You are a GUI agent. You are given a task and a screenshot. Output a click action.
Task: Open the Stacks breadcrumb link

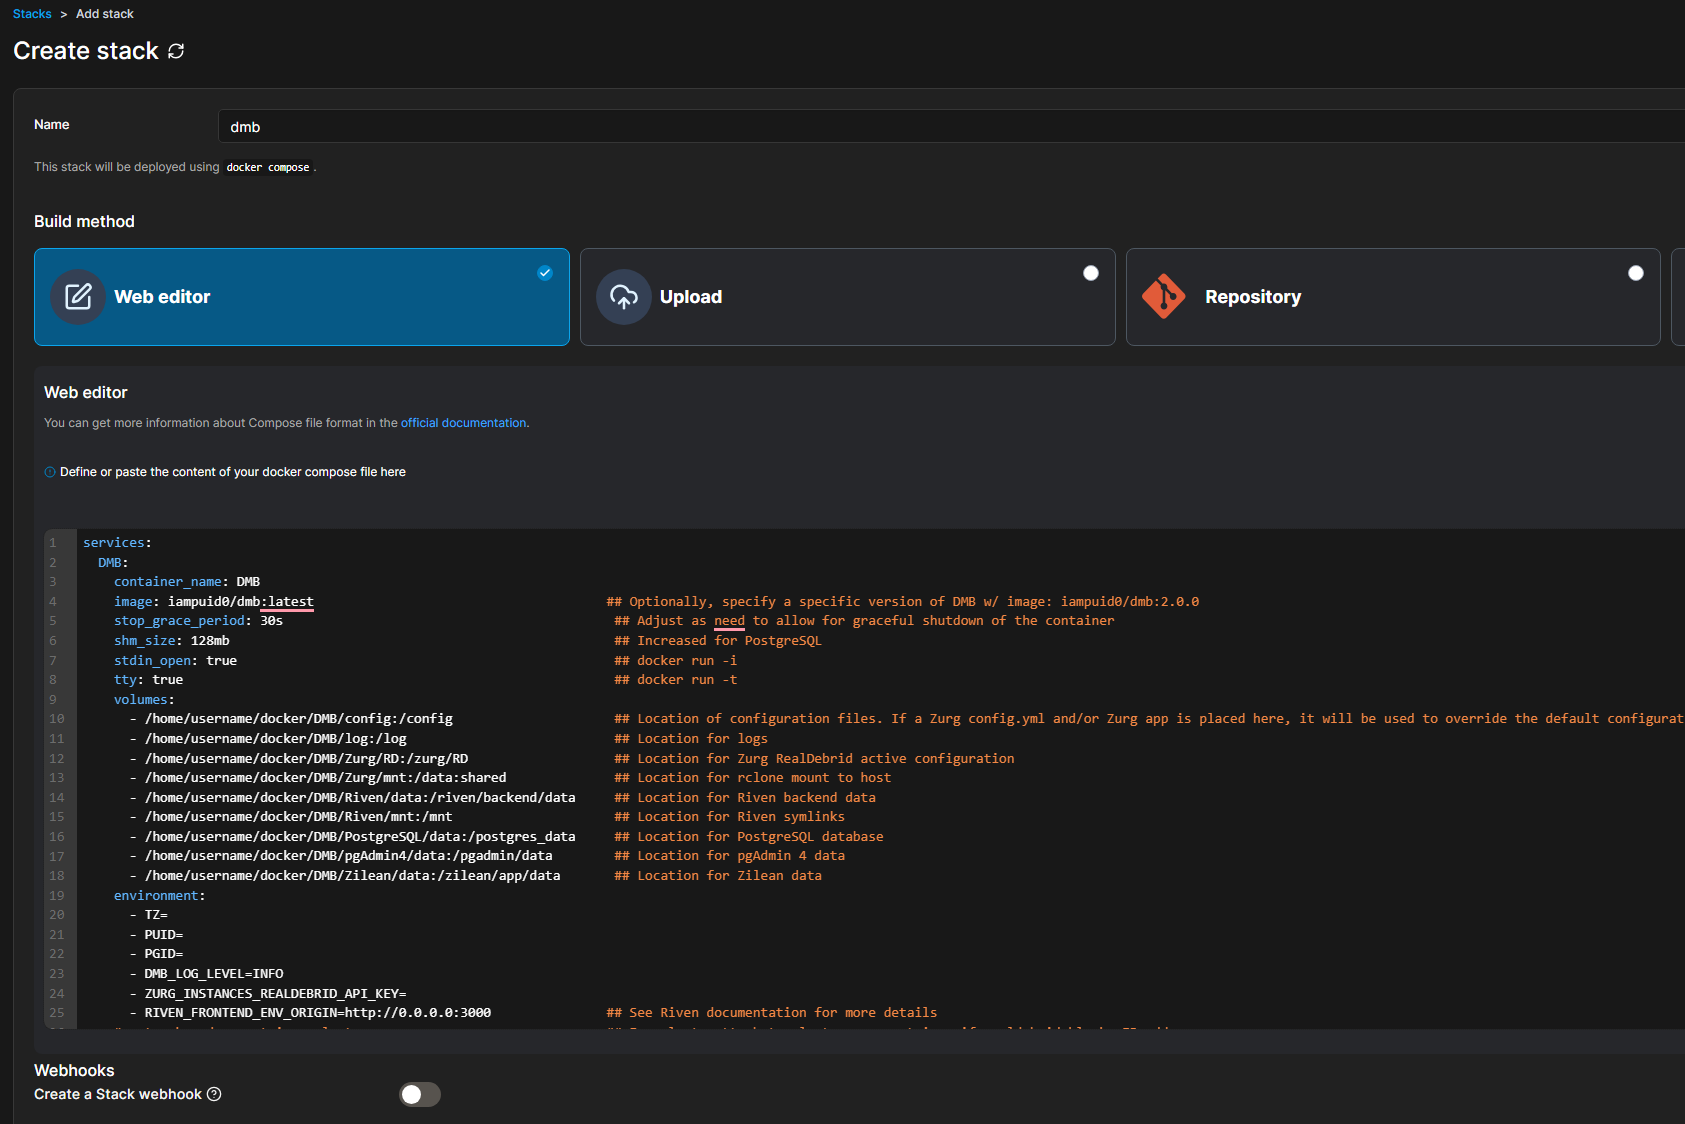(32, 14)
